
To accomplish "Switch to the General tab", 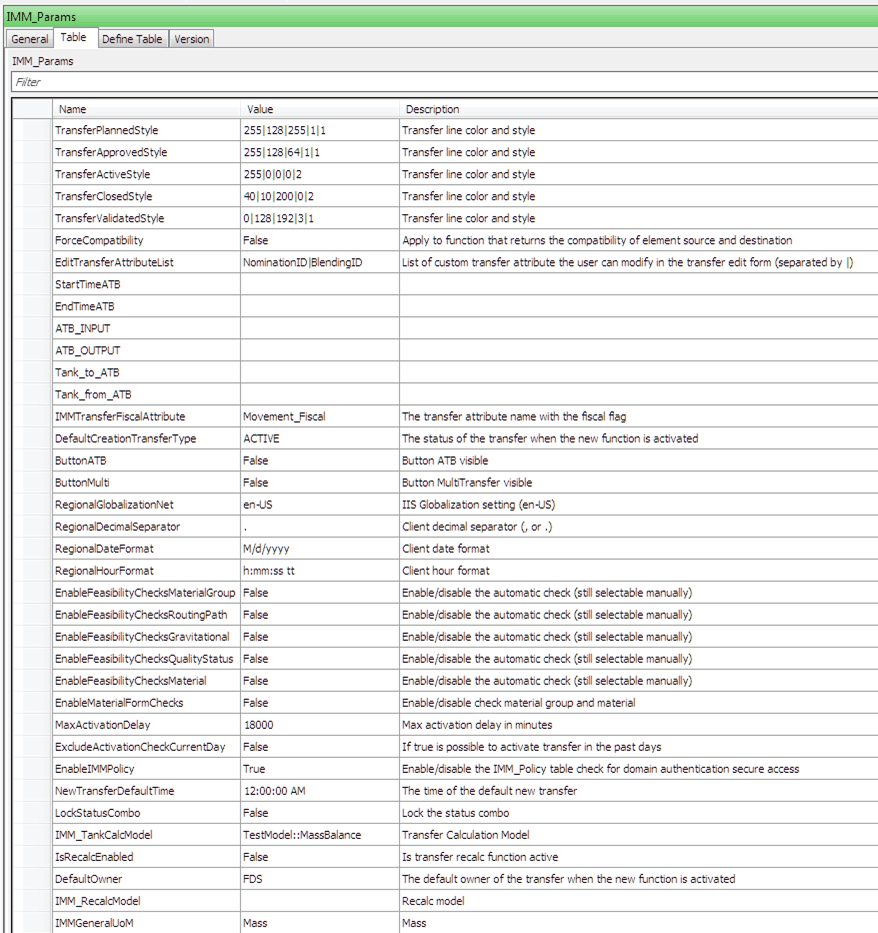I will coord(30,39).
